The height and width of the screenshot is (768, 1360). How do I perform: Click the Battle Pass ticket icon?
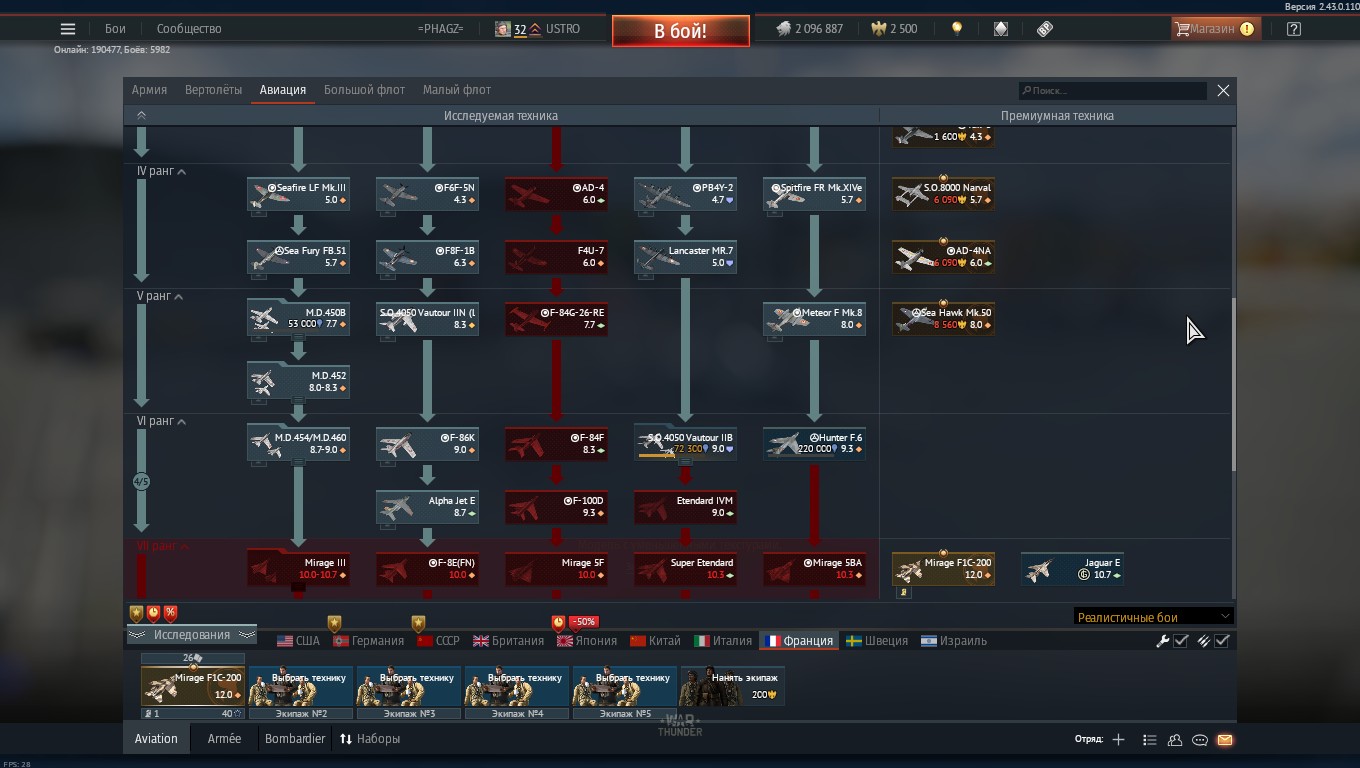coord(1045,29)
